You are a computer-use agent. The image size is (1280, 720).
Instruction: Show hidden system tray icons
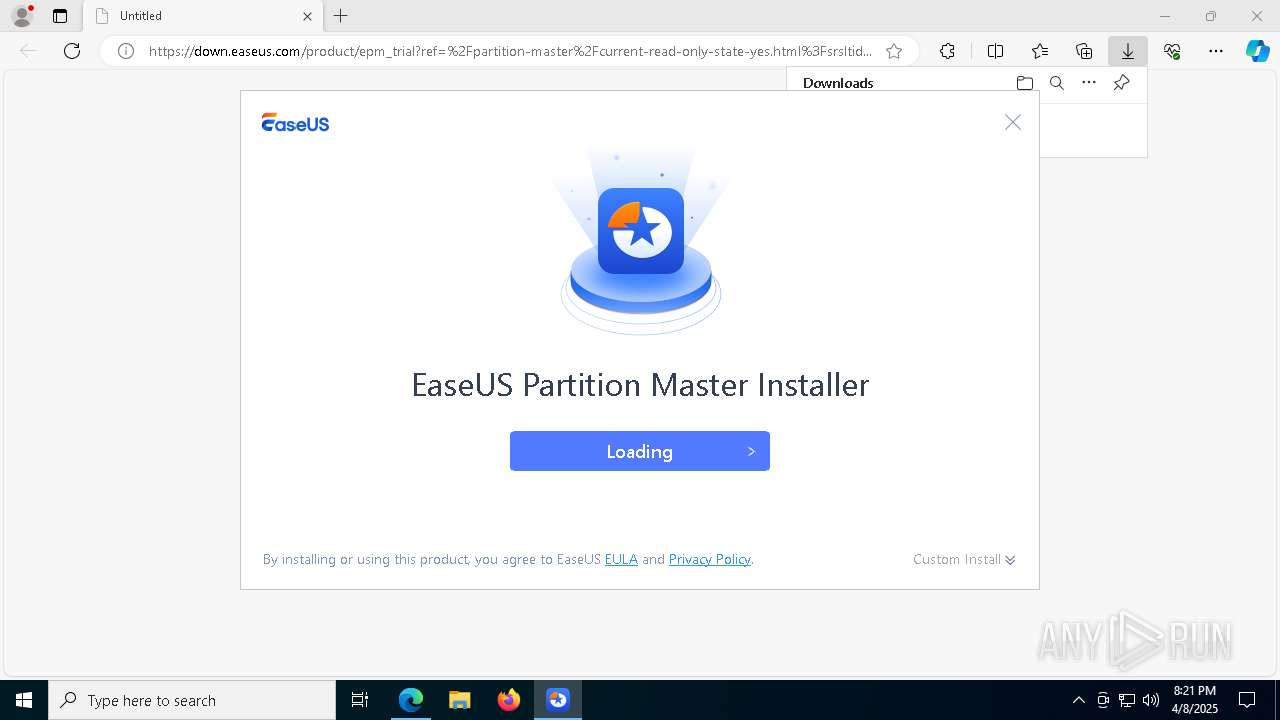[1079, 700]
